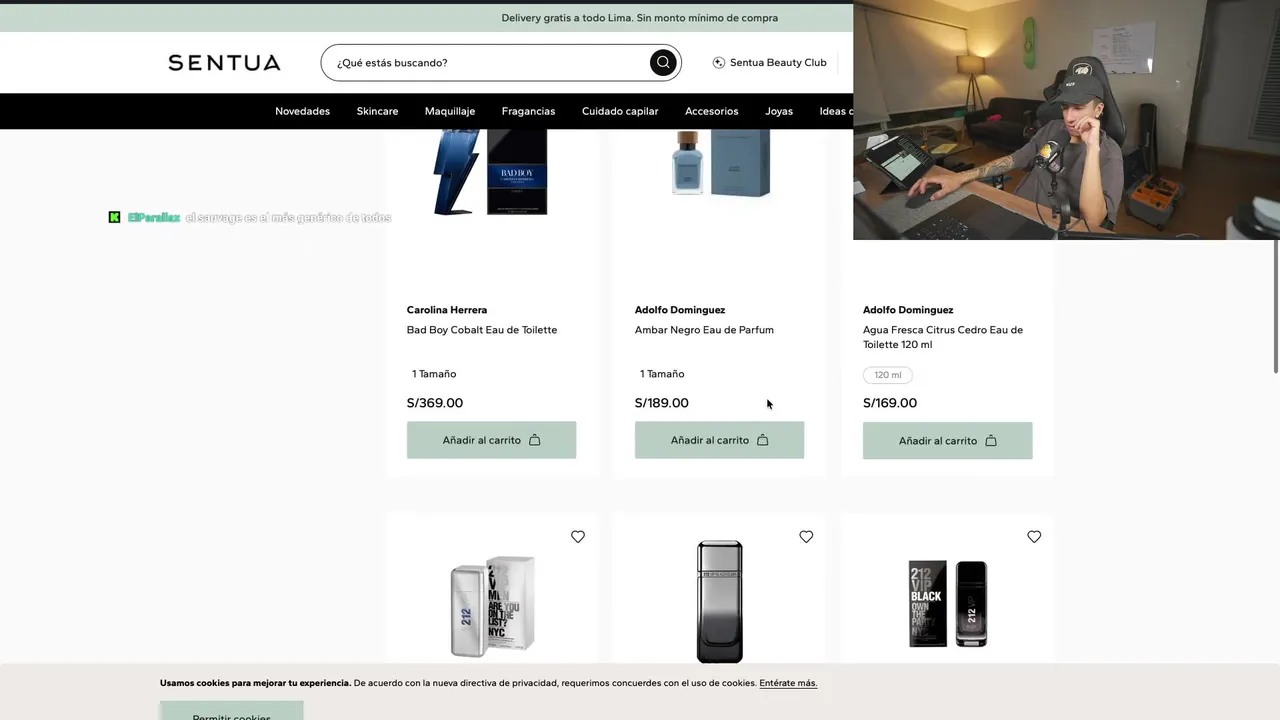Open the Novedades menu
Viewport: 1280px width, 720px height.
point(302,111)
